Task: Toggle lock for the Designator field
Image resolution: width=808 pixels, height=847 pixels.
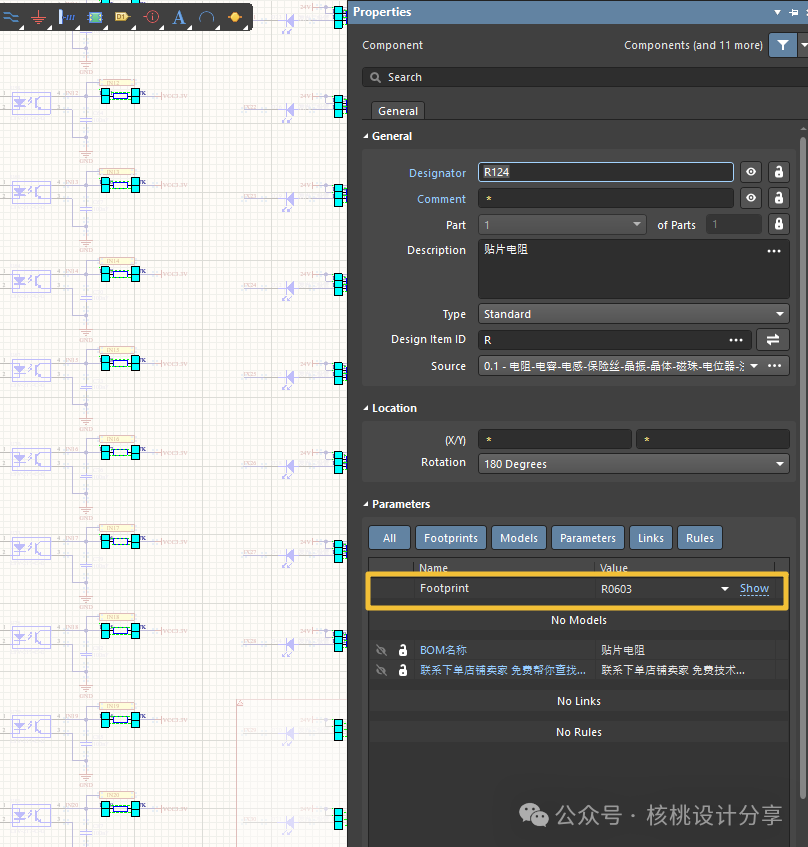Action: pyautogui.click(x=777, y=172)
